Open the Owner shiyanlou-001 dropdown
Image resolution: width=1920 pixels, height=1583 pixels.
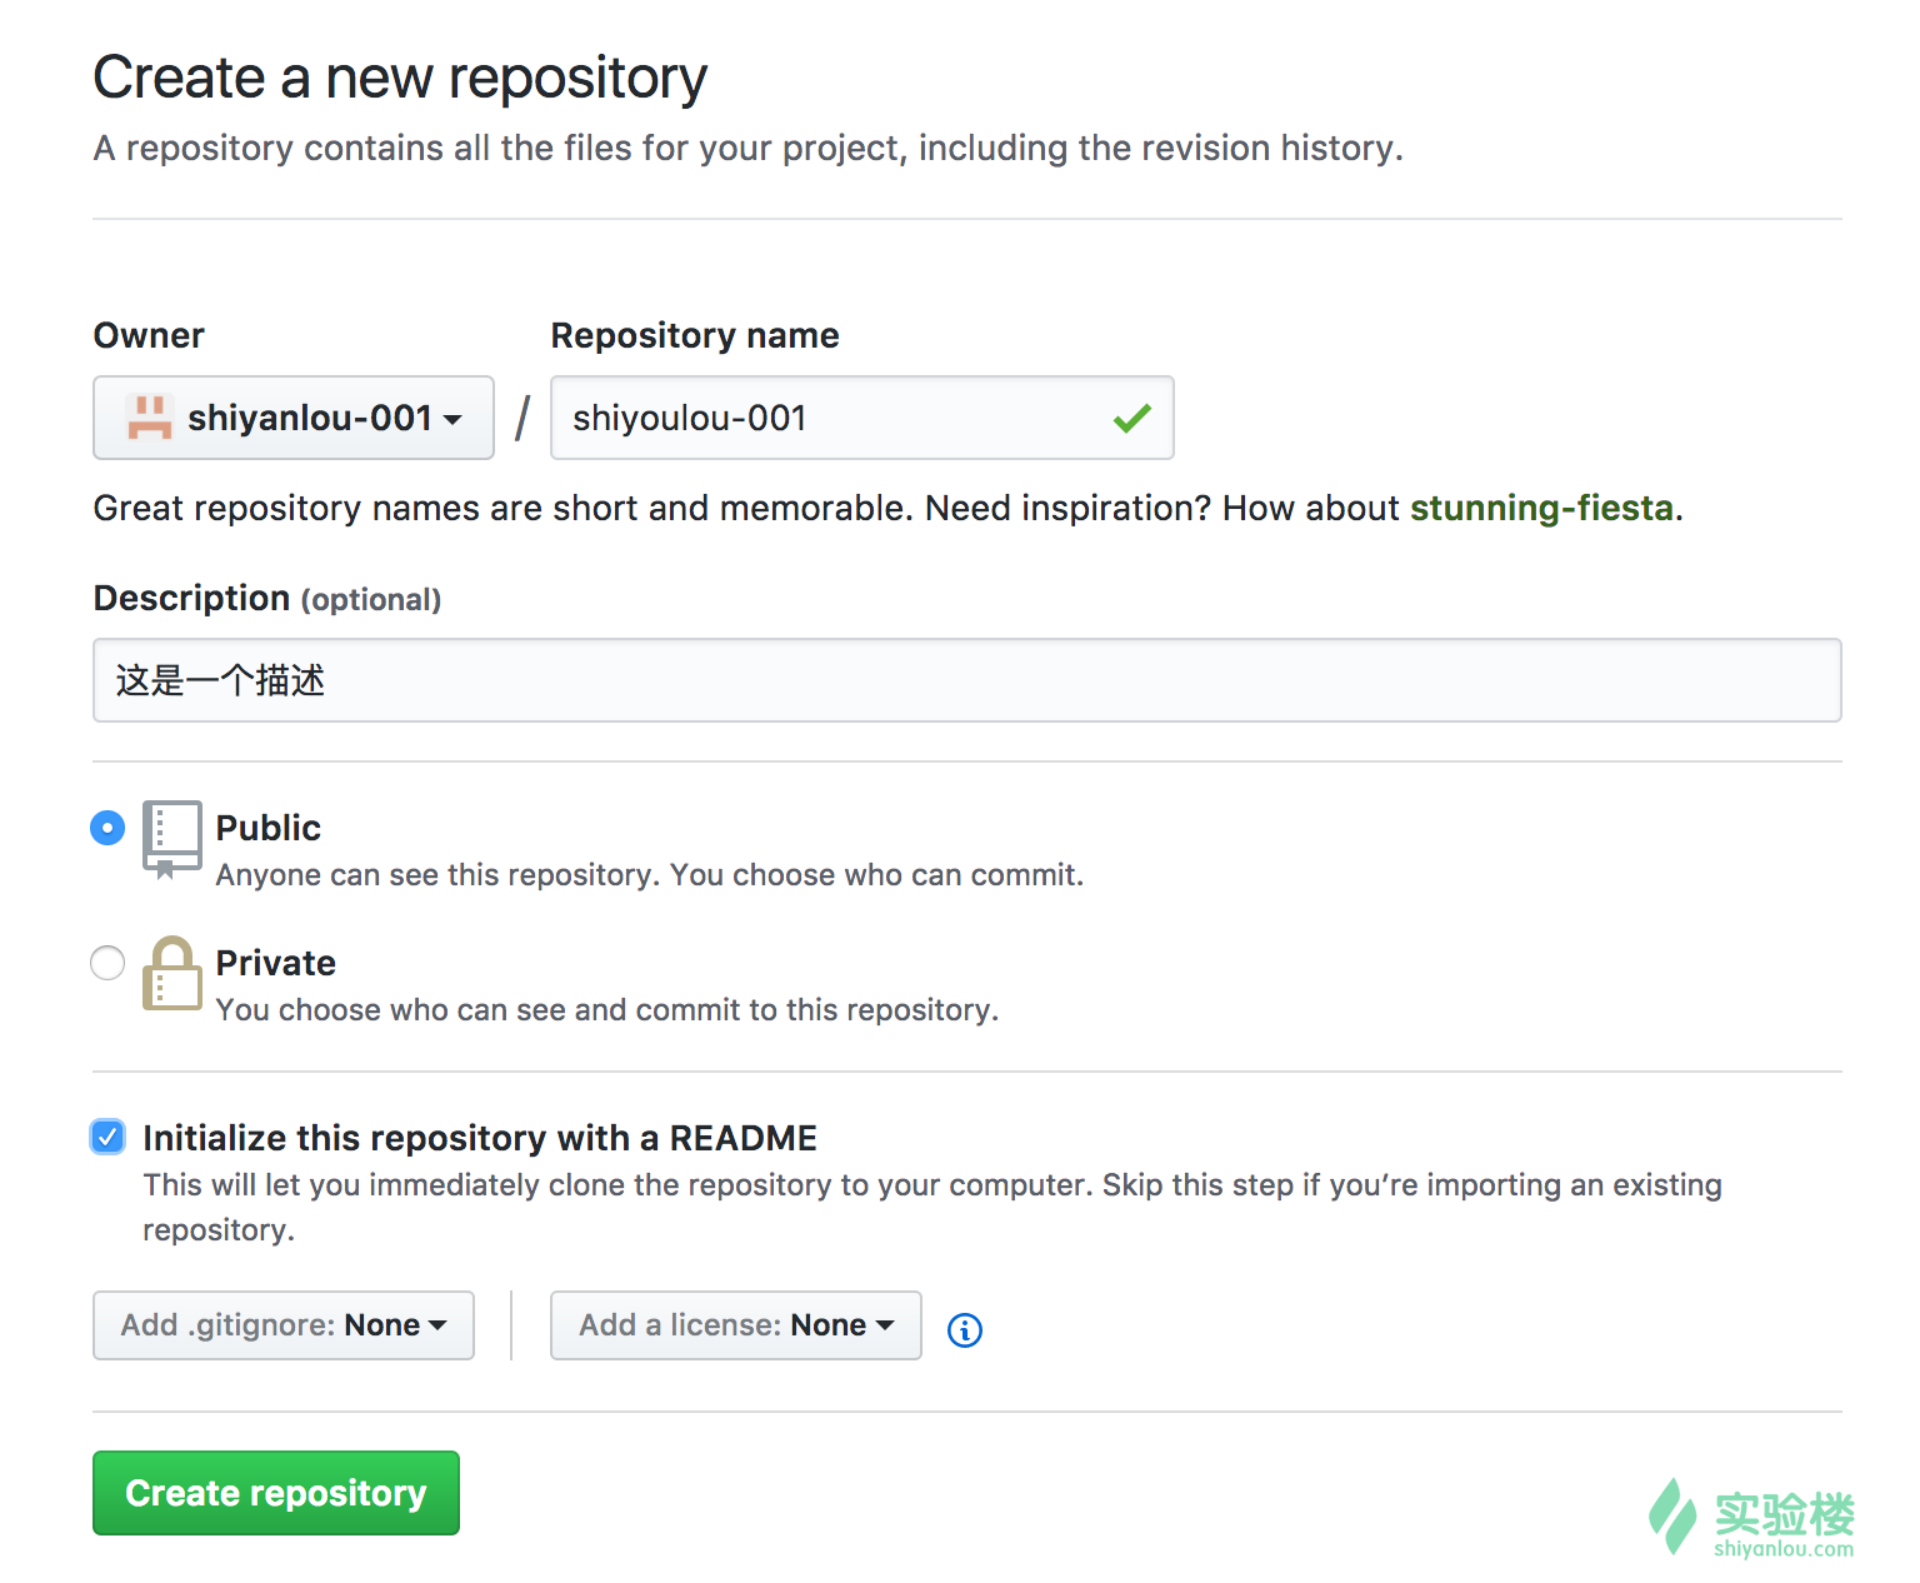(x=293, y=417)
